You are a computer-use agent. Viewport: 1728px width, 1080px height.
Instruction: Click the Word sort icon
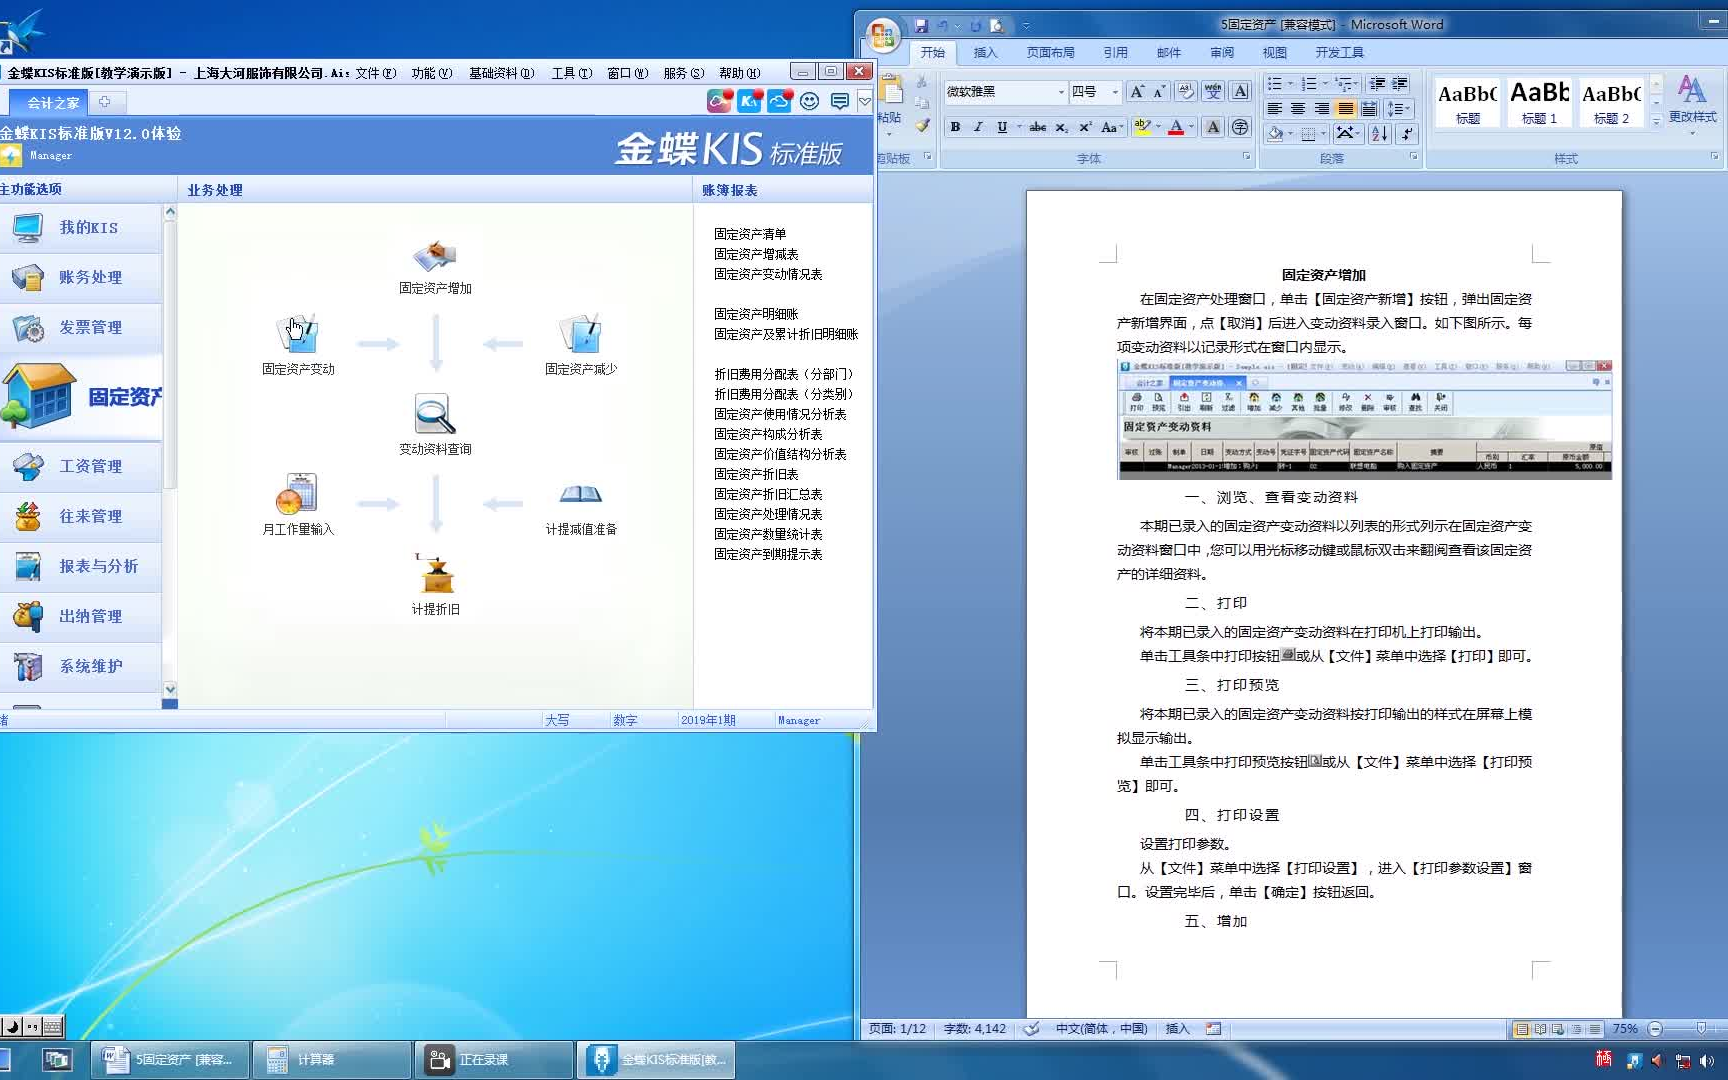click(1379, 133)
